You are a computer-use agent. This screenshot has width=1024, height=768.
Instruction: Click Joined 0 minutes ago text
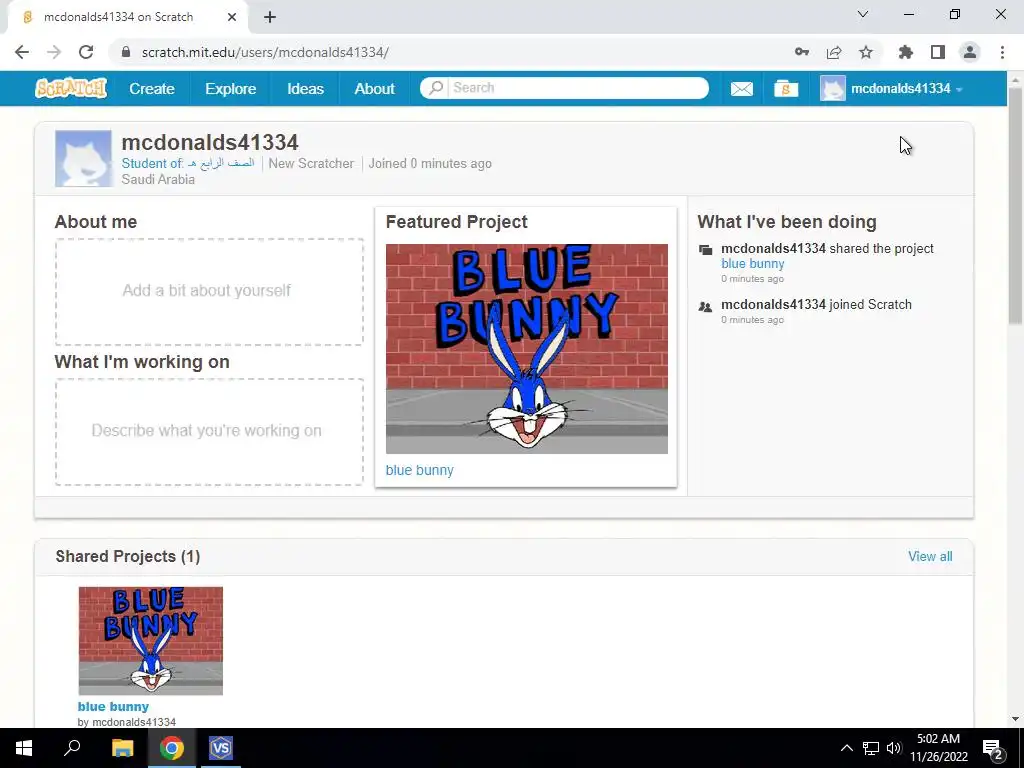pyautogui.click(x=430, y=163)
